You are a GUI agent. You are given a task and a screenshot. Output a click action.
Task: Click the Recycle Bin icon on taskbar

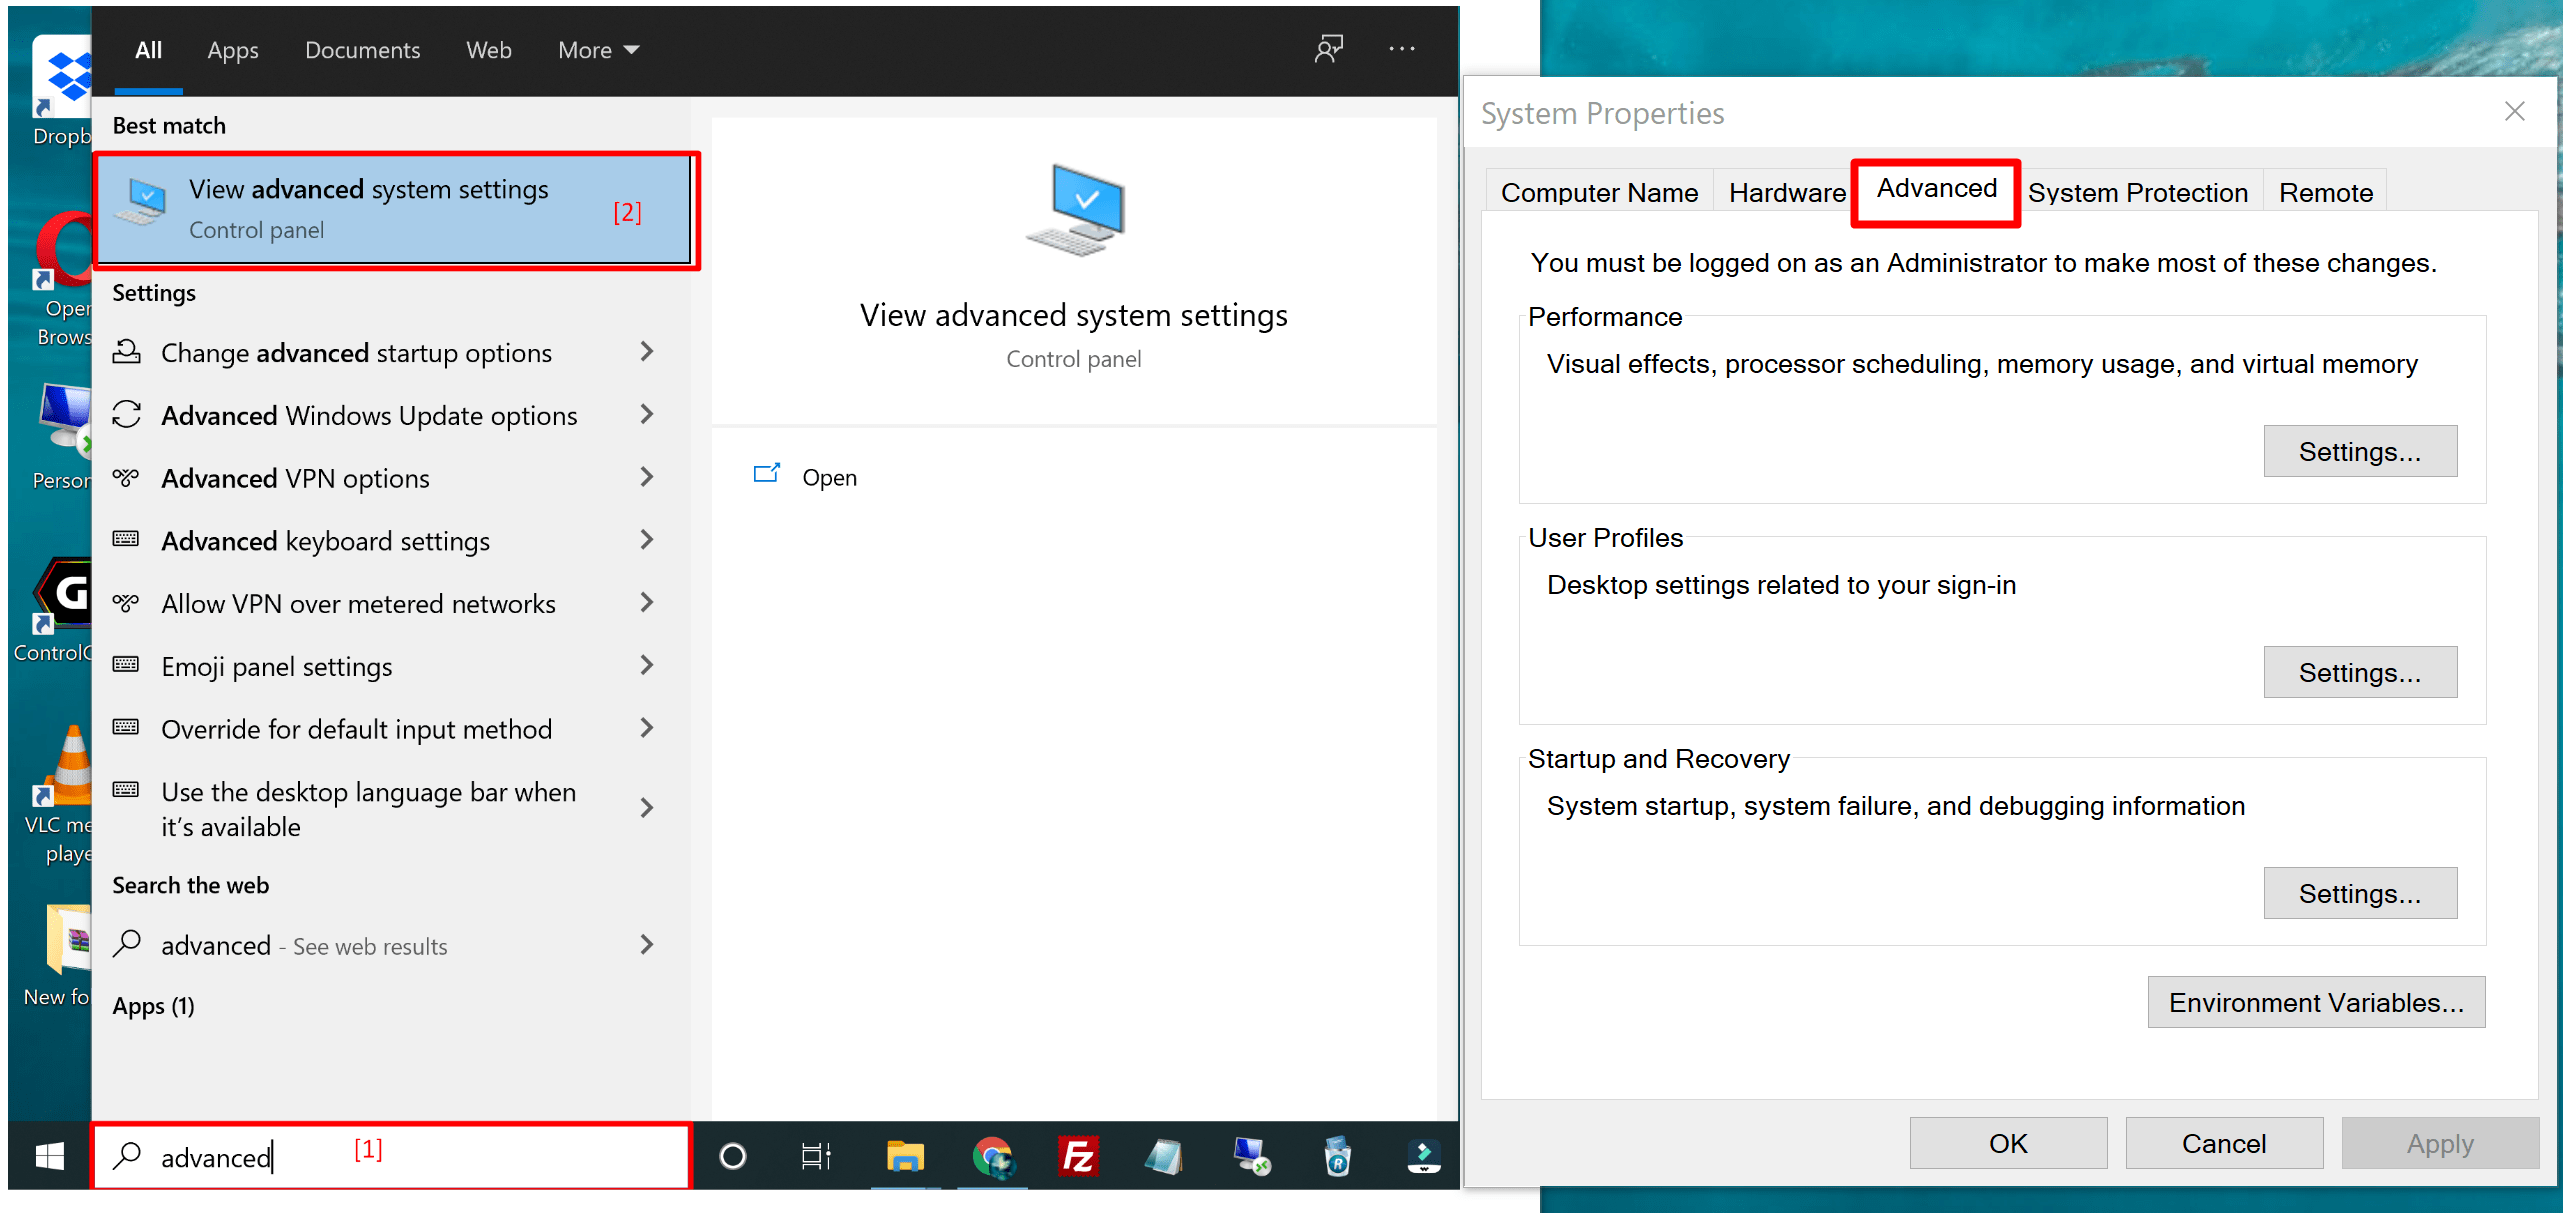pos(1337,1157)
